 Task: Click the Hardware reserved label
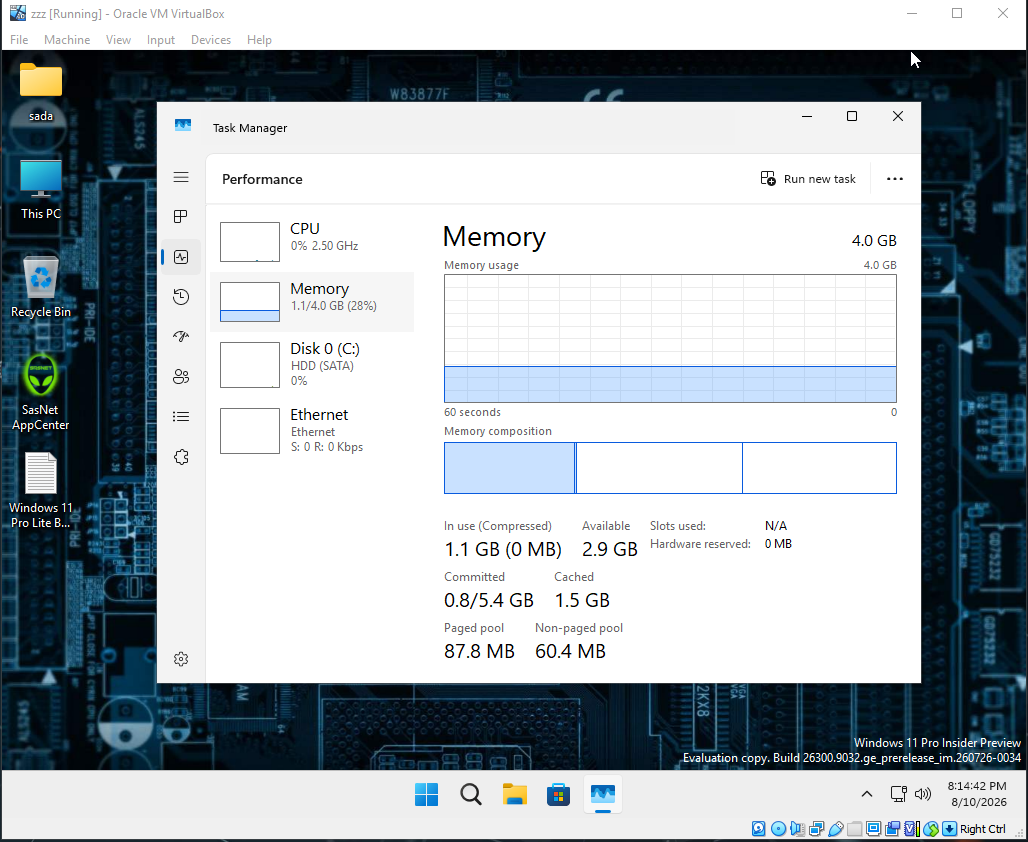[700, 544]
